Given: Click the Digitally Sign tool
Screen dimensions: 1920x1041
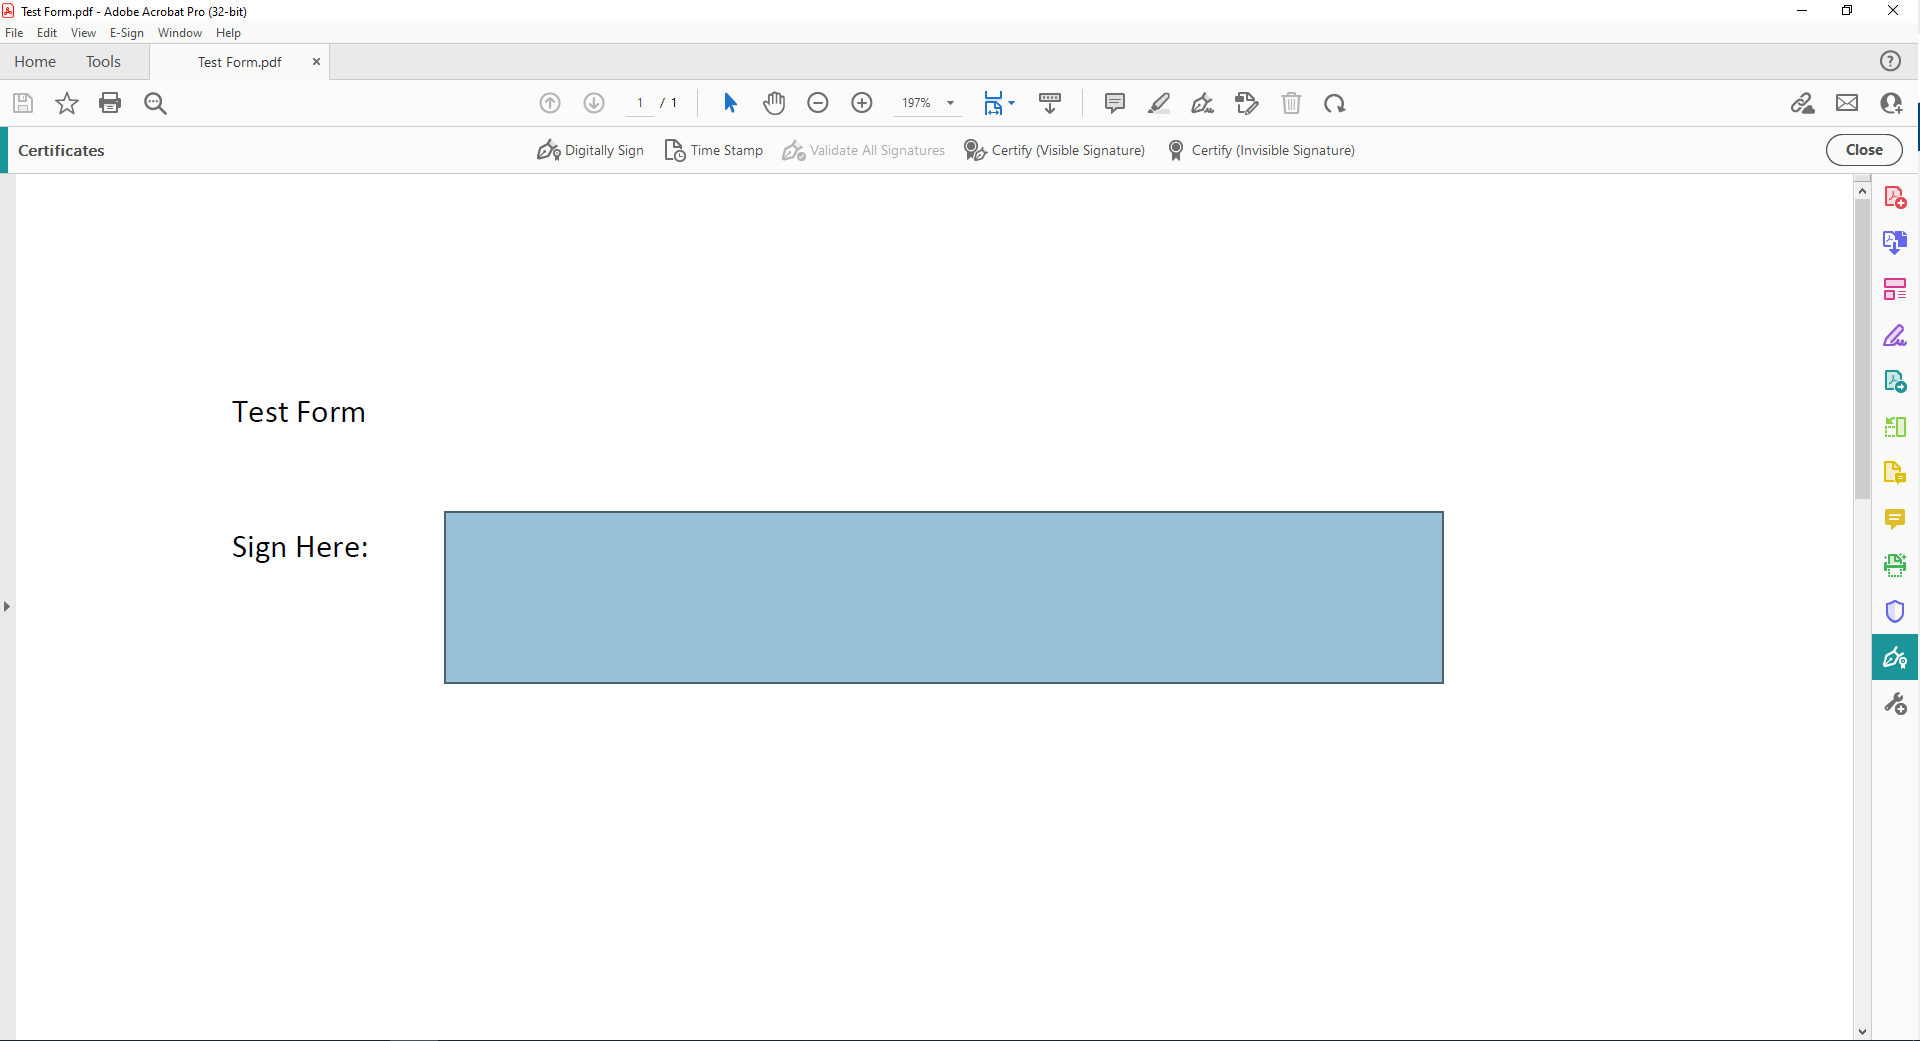Looking at the screenshot, I should 590,150.
